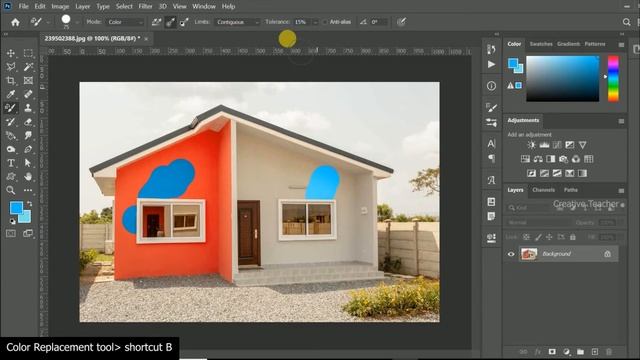
Task: Hide the Background layer with eye icon
Action: 511,254
